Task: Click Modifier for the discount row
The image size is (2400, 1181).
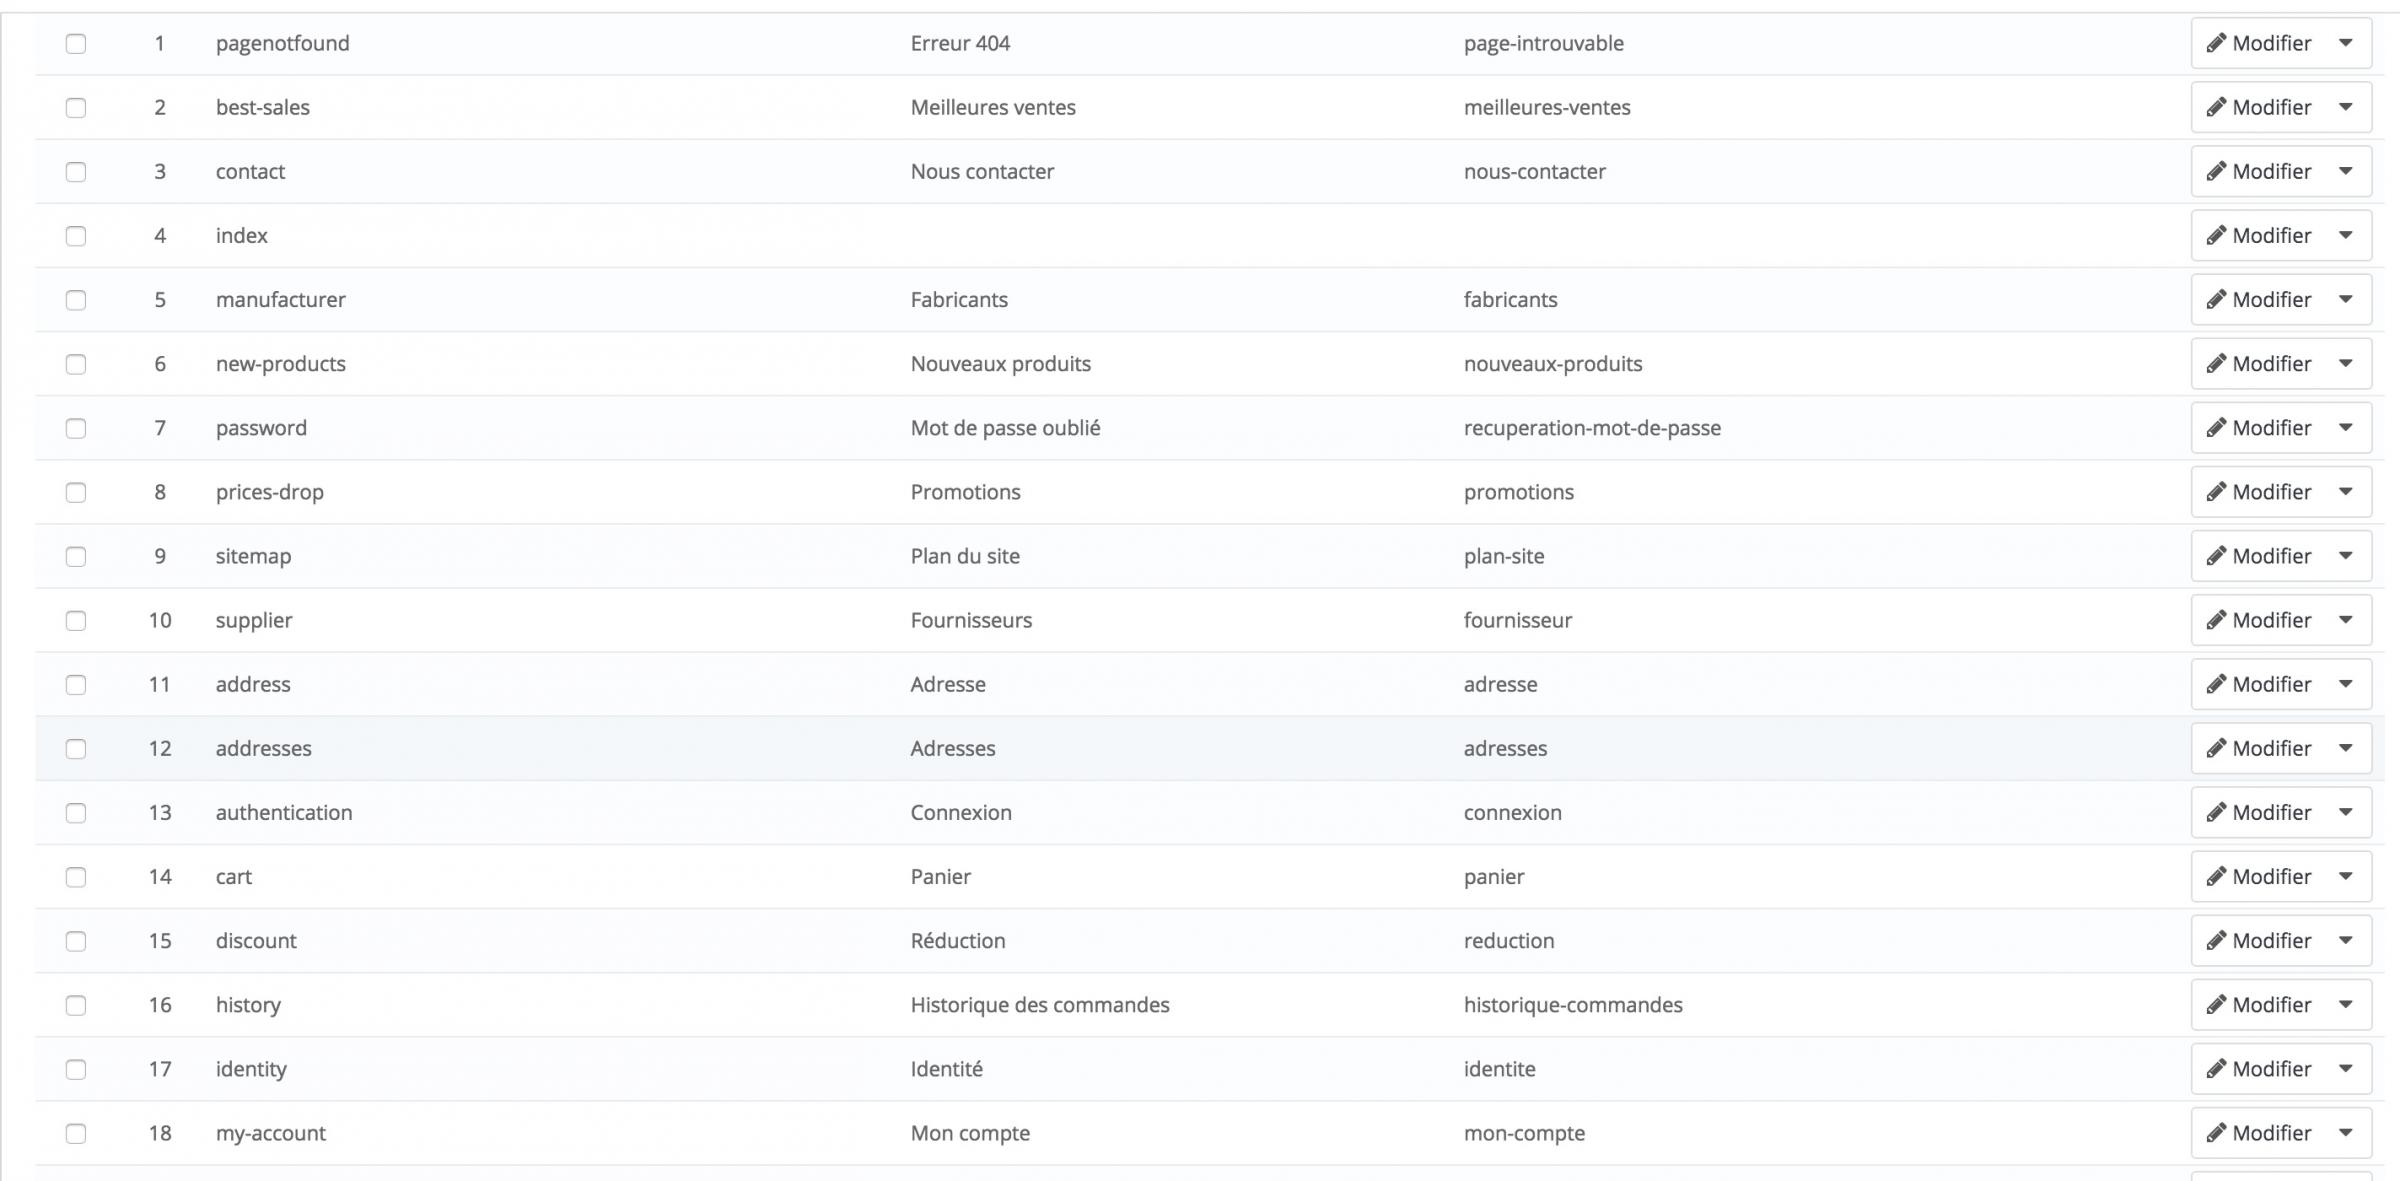Action: [x=2259, y=940]
